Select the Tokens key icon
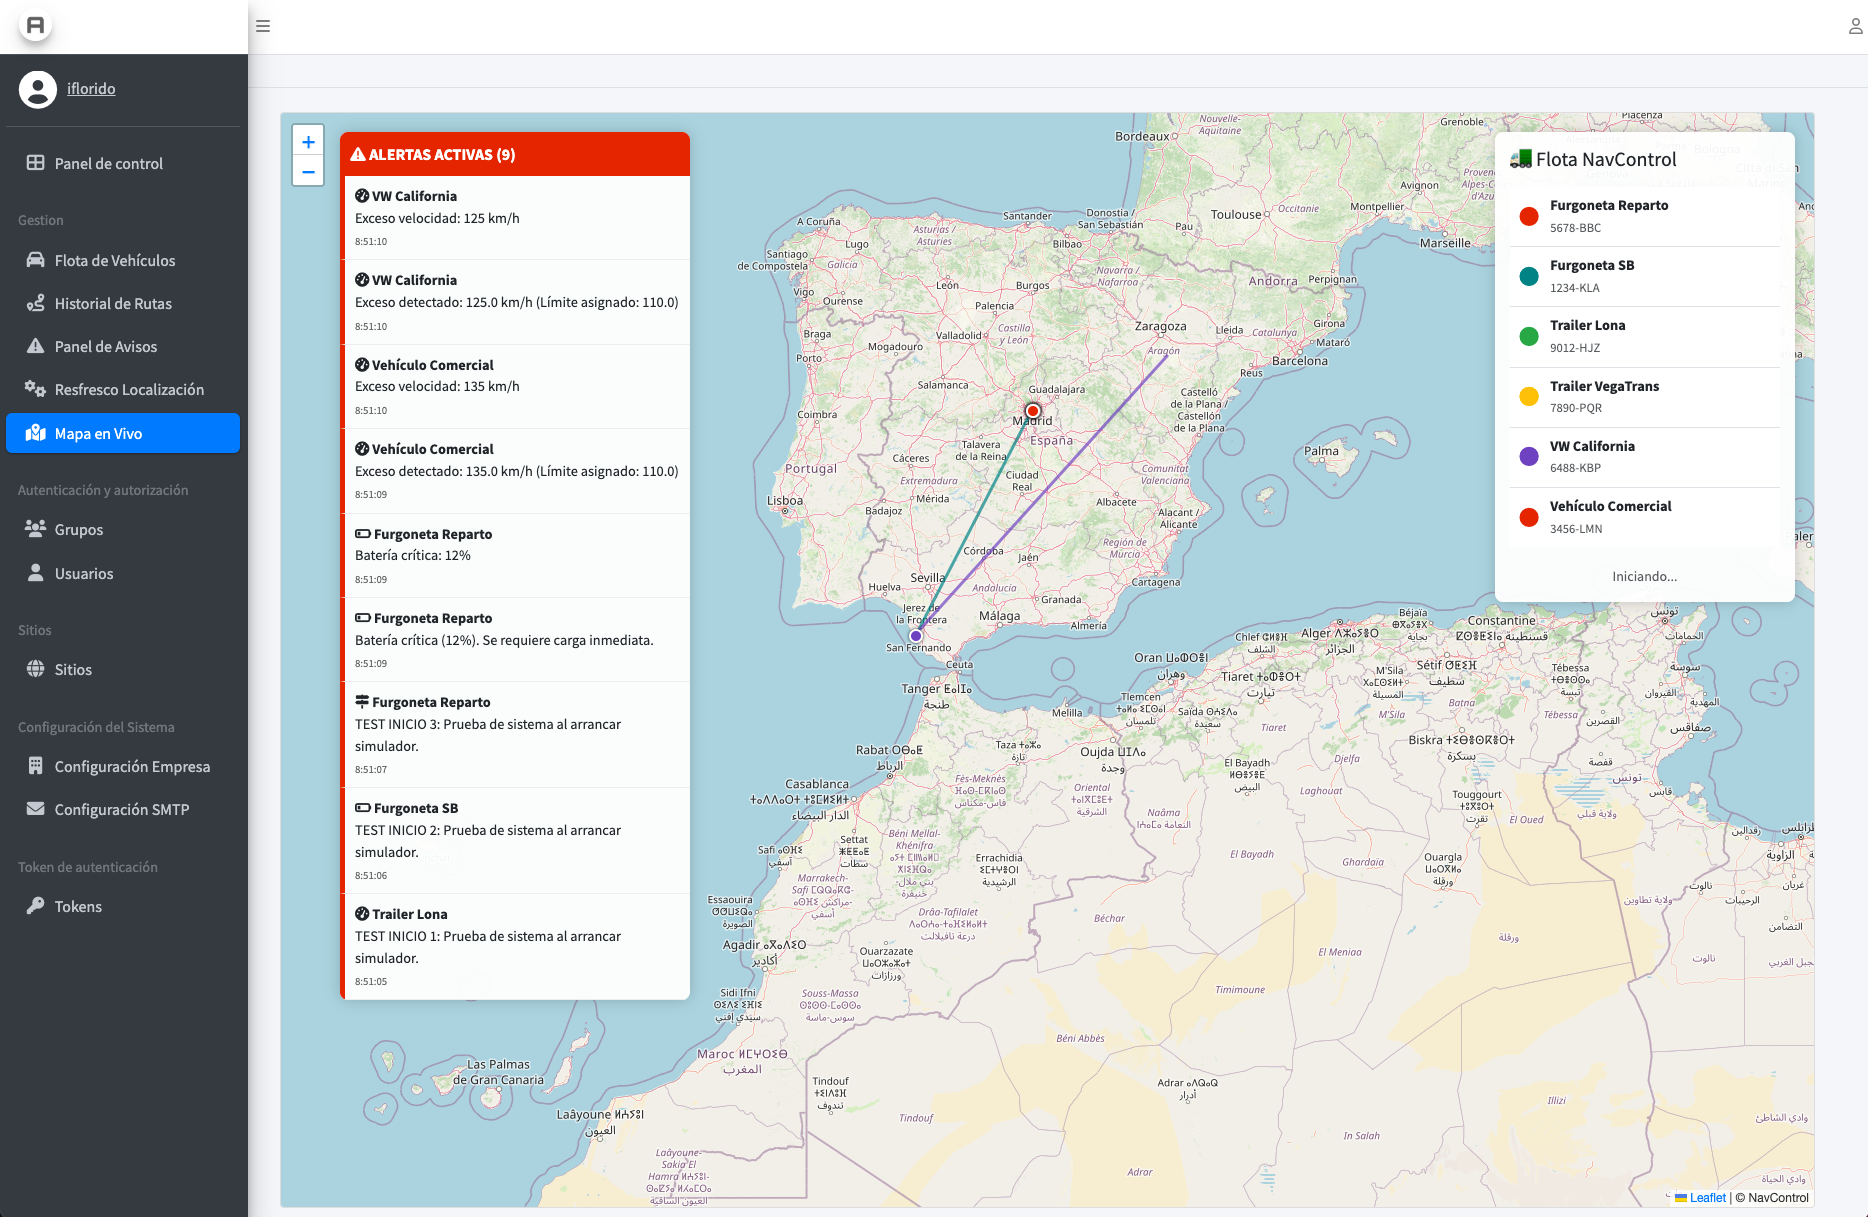 (36, 906)
